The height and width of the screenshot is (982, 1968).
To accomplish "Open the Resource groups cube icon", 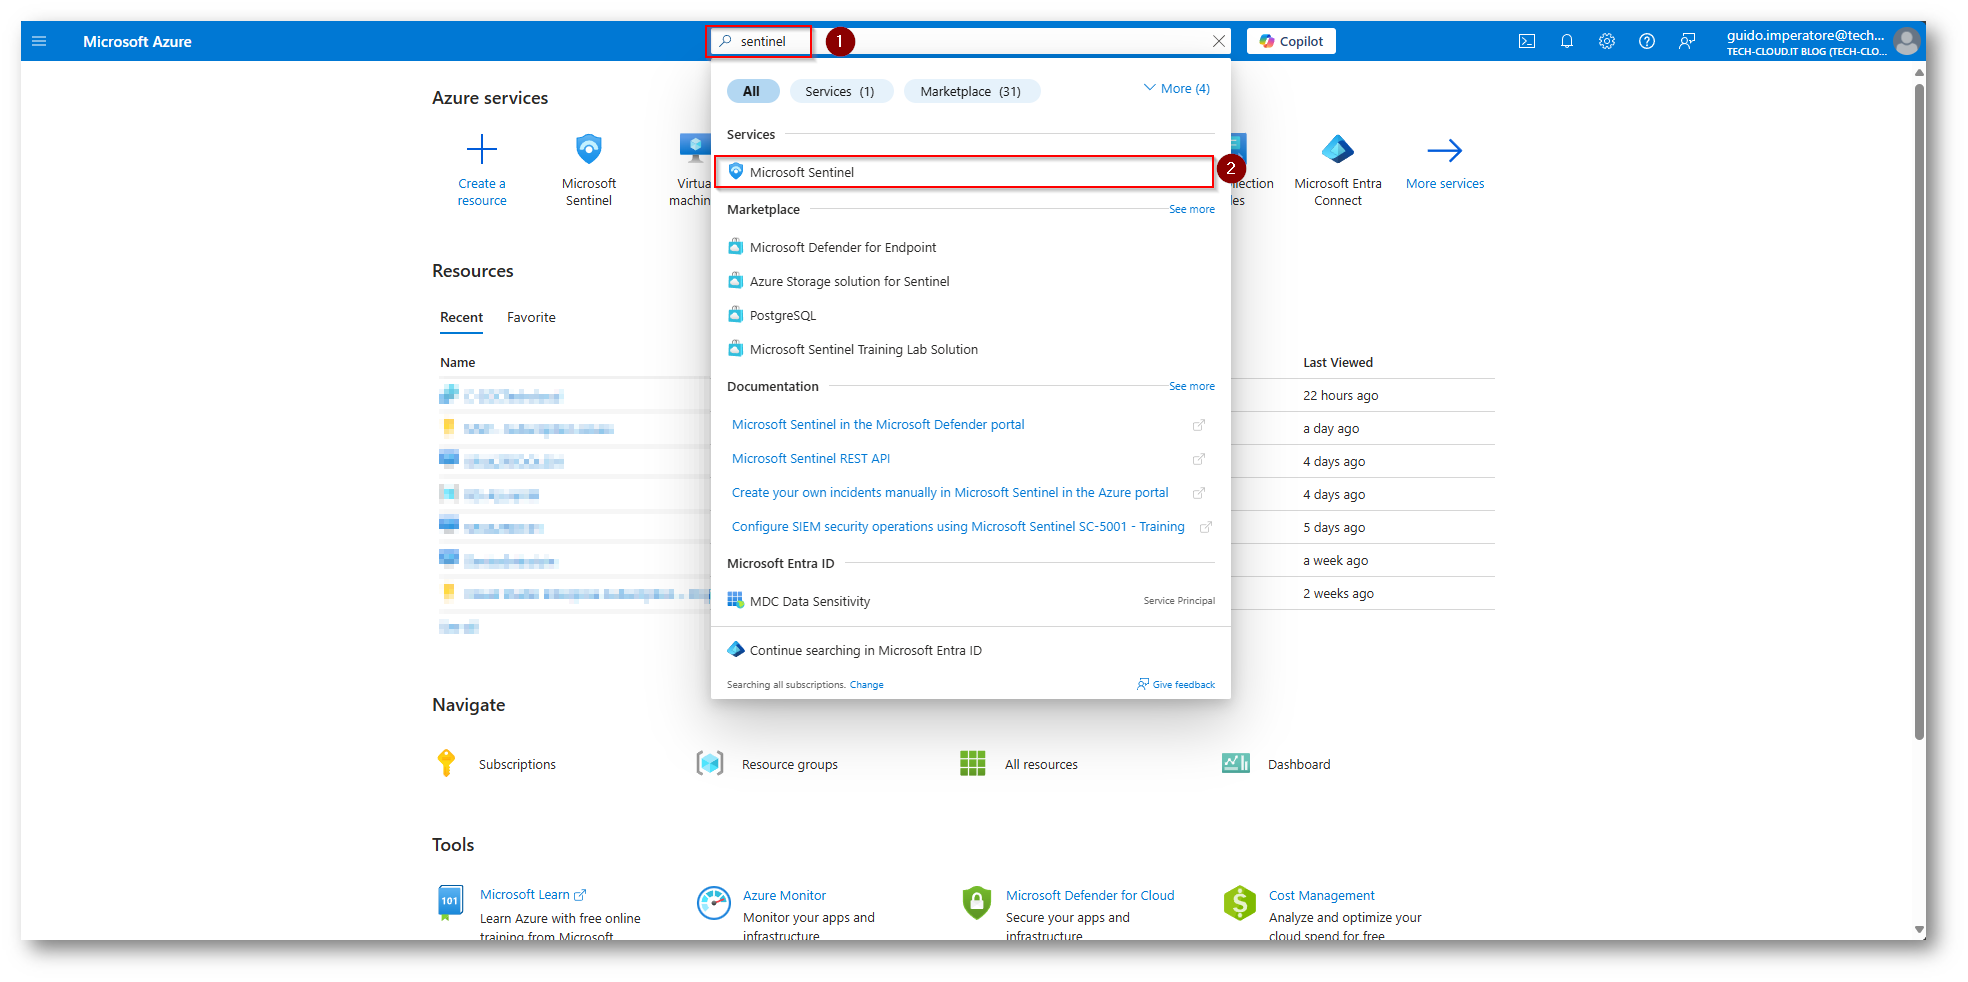I will [710, 764].
